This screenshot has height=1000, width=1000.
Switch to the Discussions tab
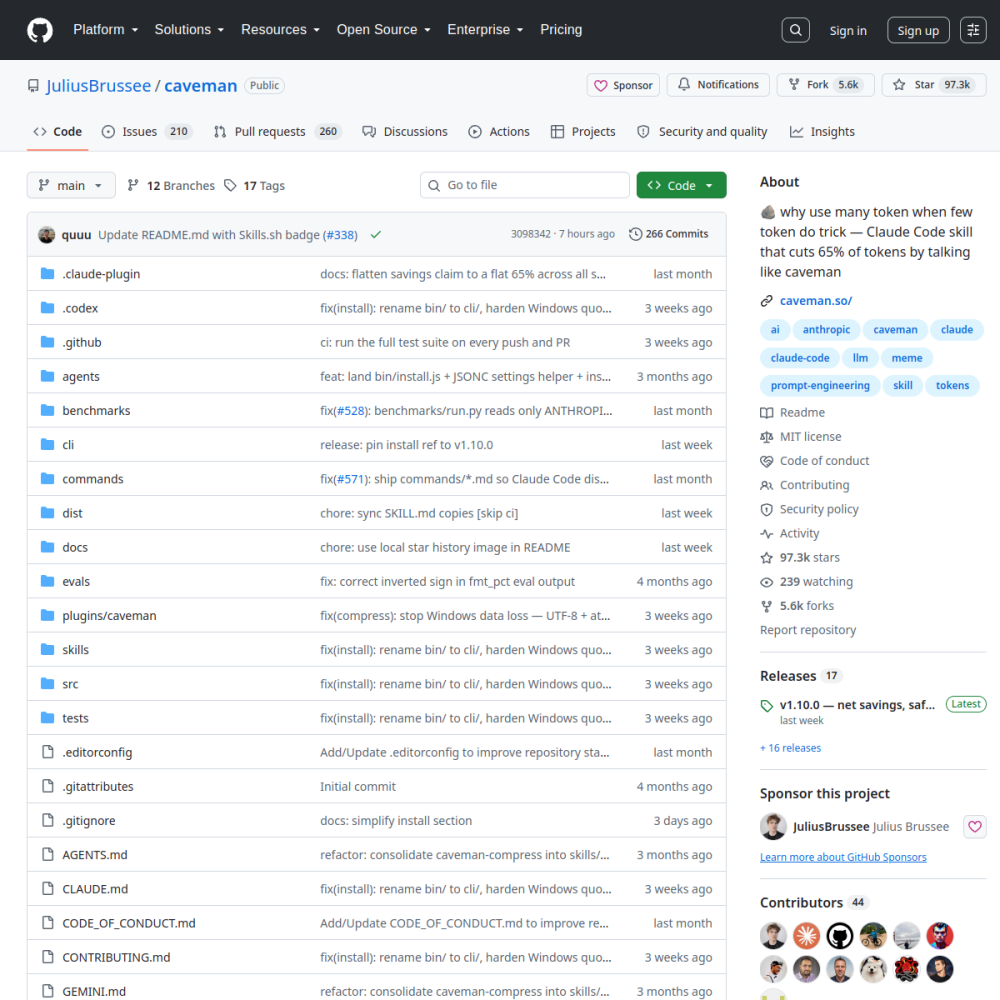click(404, 131)
